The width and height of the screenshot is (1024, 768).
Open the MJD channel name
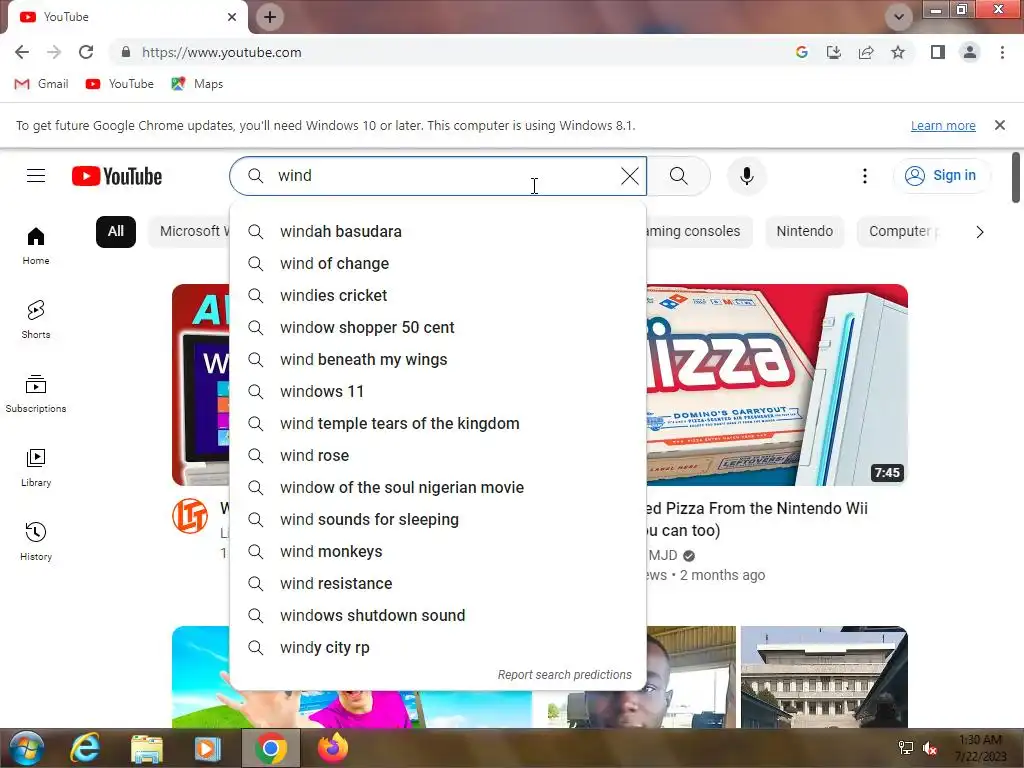click(x=662, y=555)
